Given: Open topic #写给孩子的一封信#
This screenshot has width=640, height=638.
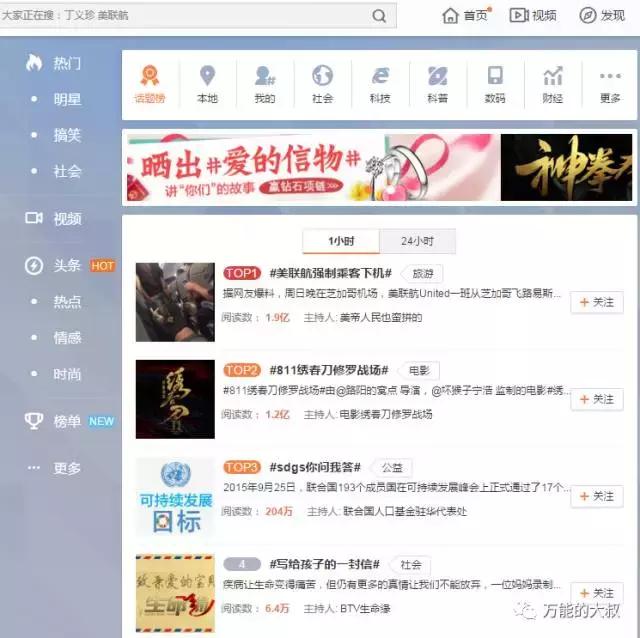Looking at the screenshot, I should pyautogui.click(x=324, y=564).
